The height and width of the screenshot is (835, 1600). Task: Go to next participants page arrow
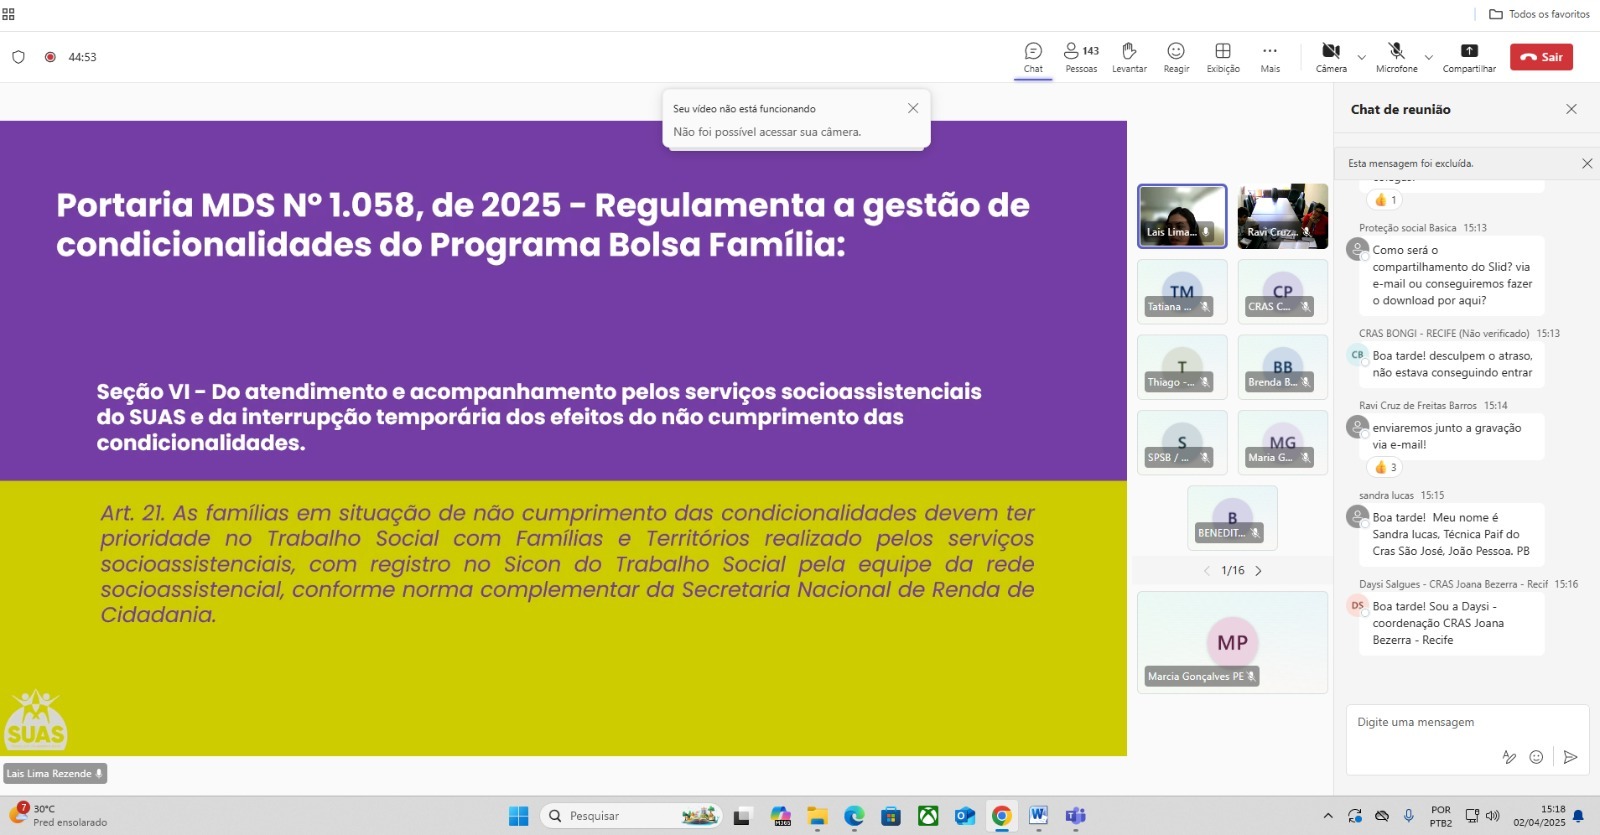pyautogui.click(x=1259, y=571)
